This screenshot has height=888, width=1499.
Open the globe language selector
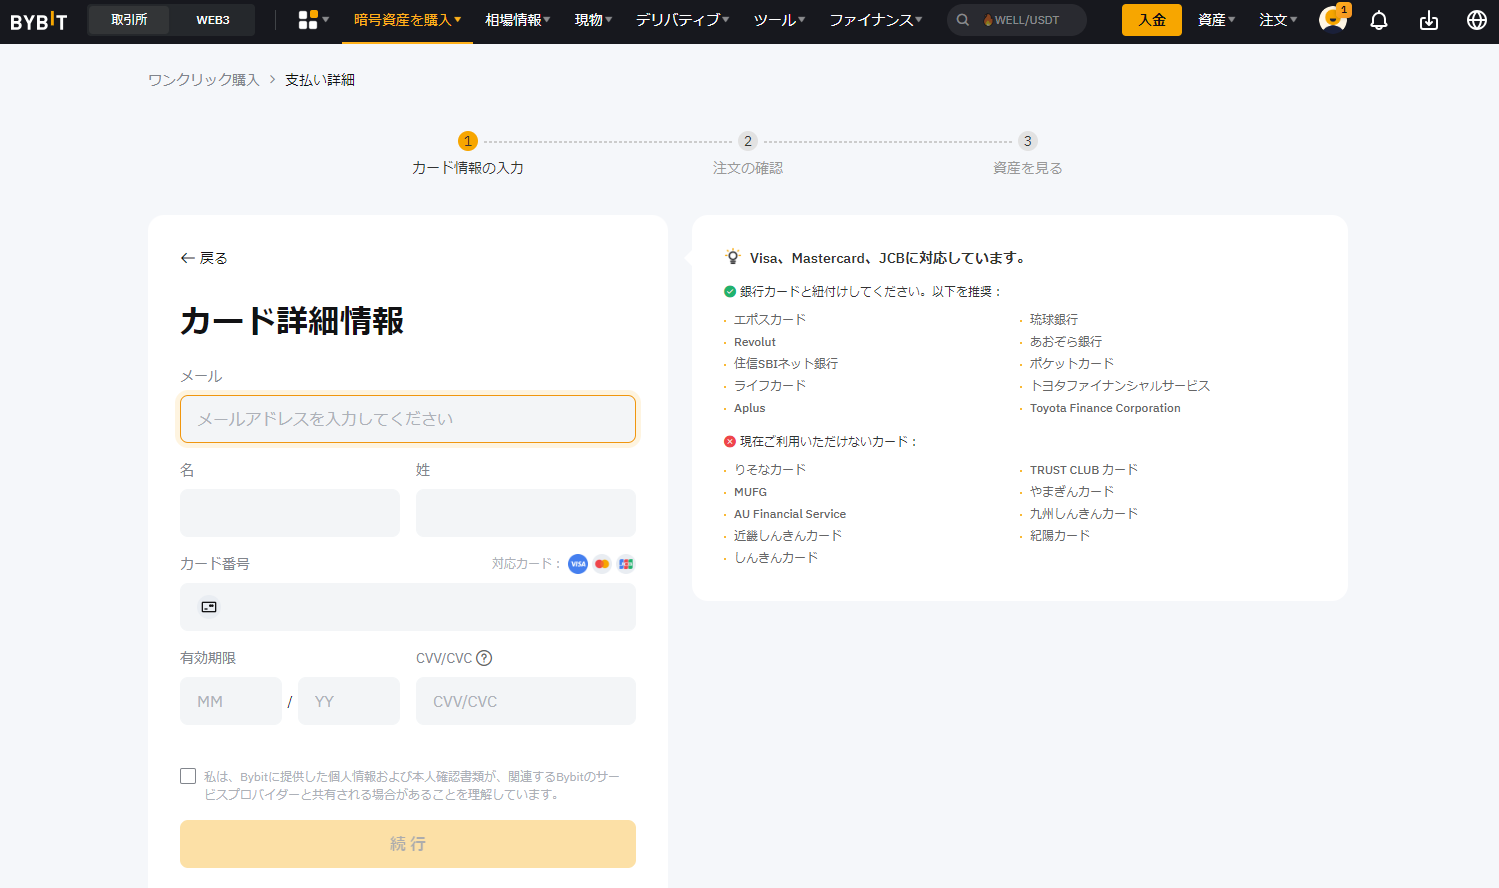tap(1477, 20)
